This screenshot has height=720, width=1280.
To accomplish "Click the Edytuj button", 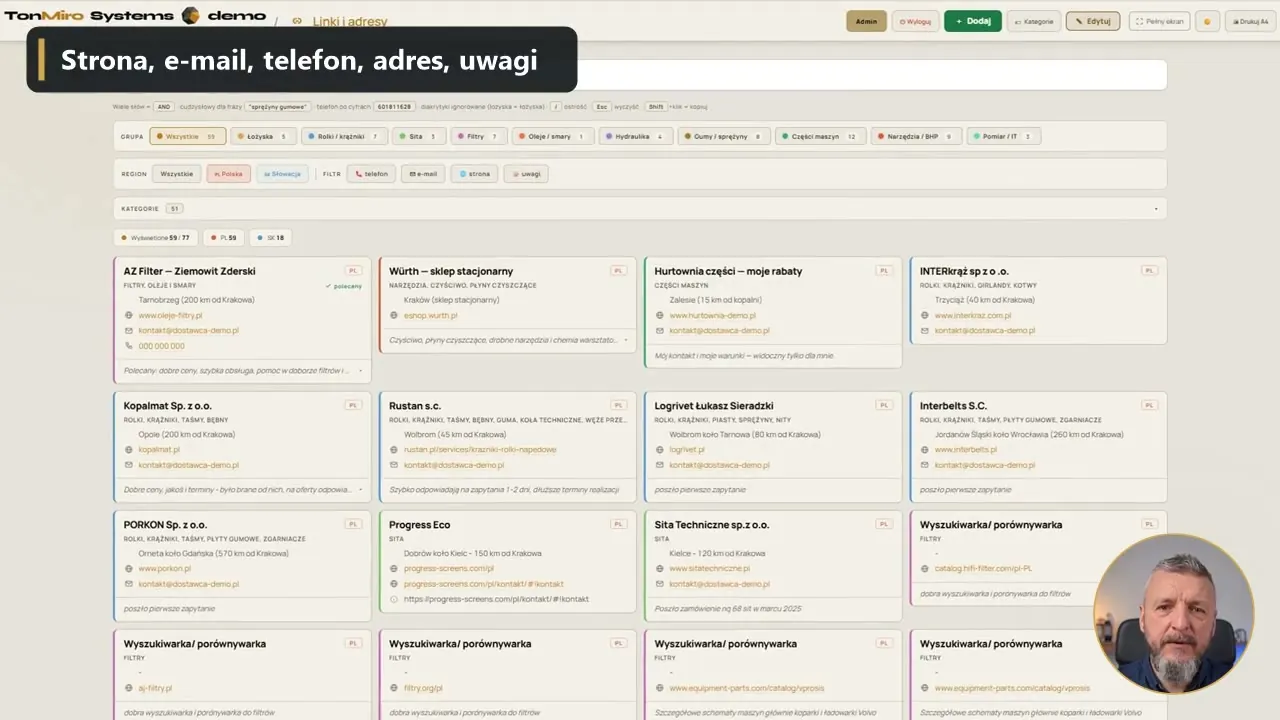I will pos(1093,21).
